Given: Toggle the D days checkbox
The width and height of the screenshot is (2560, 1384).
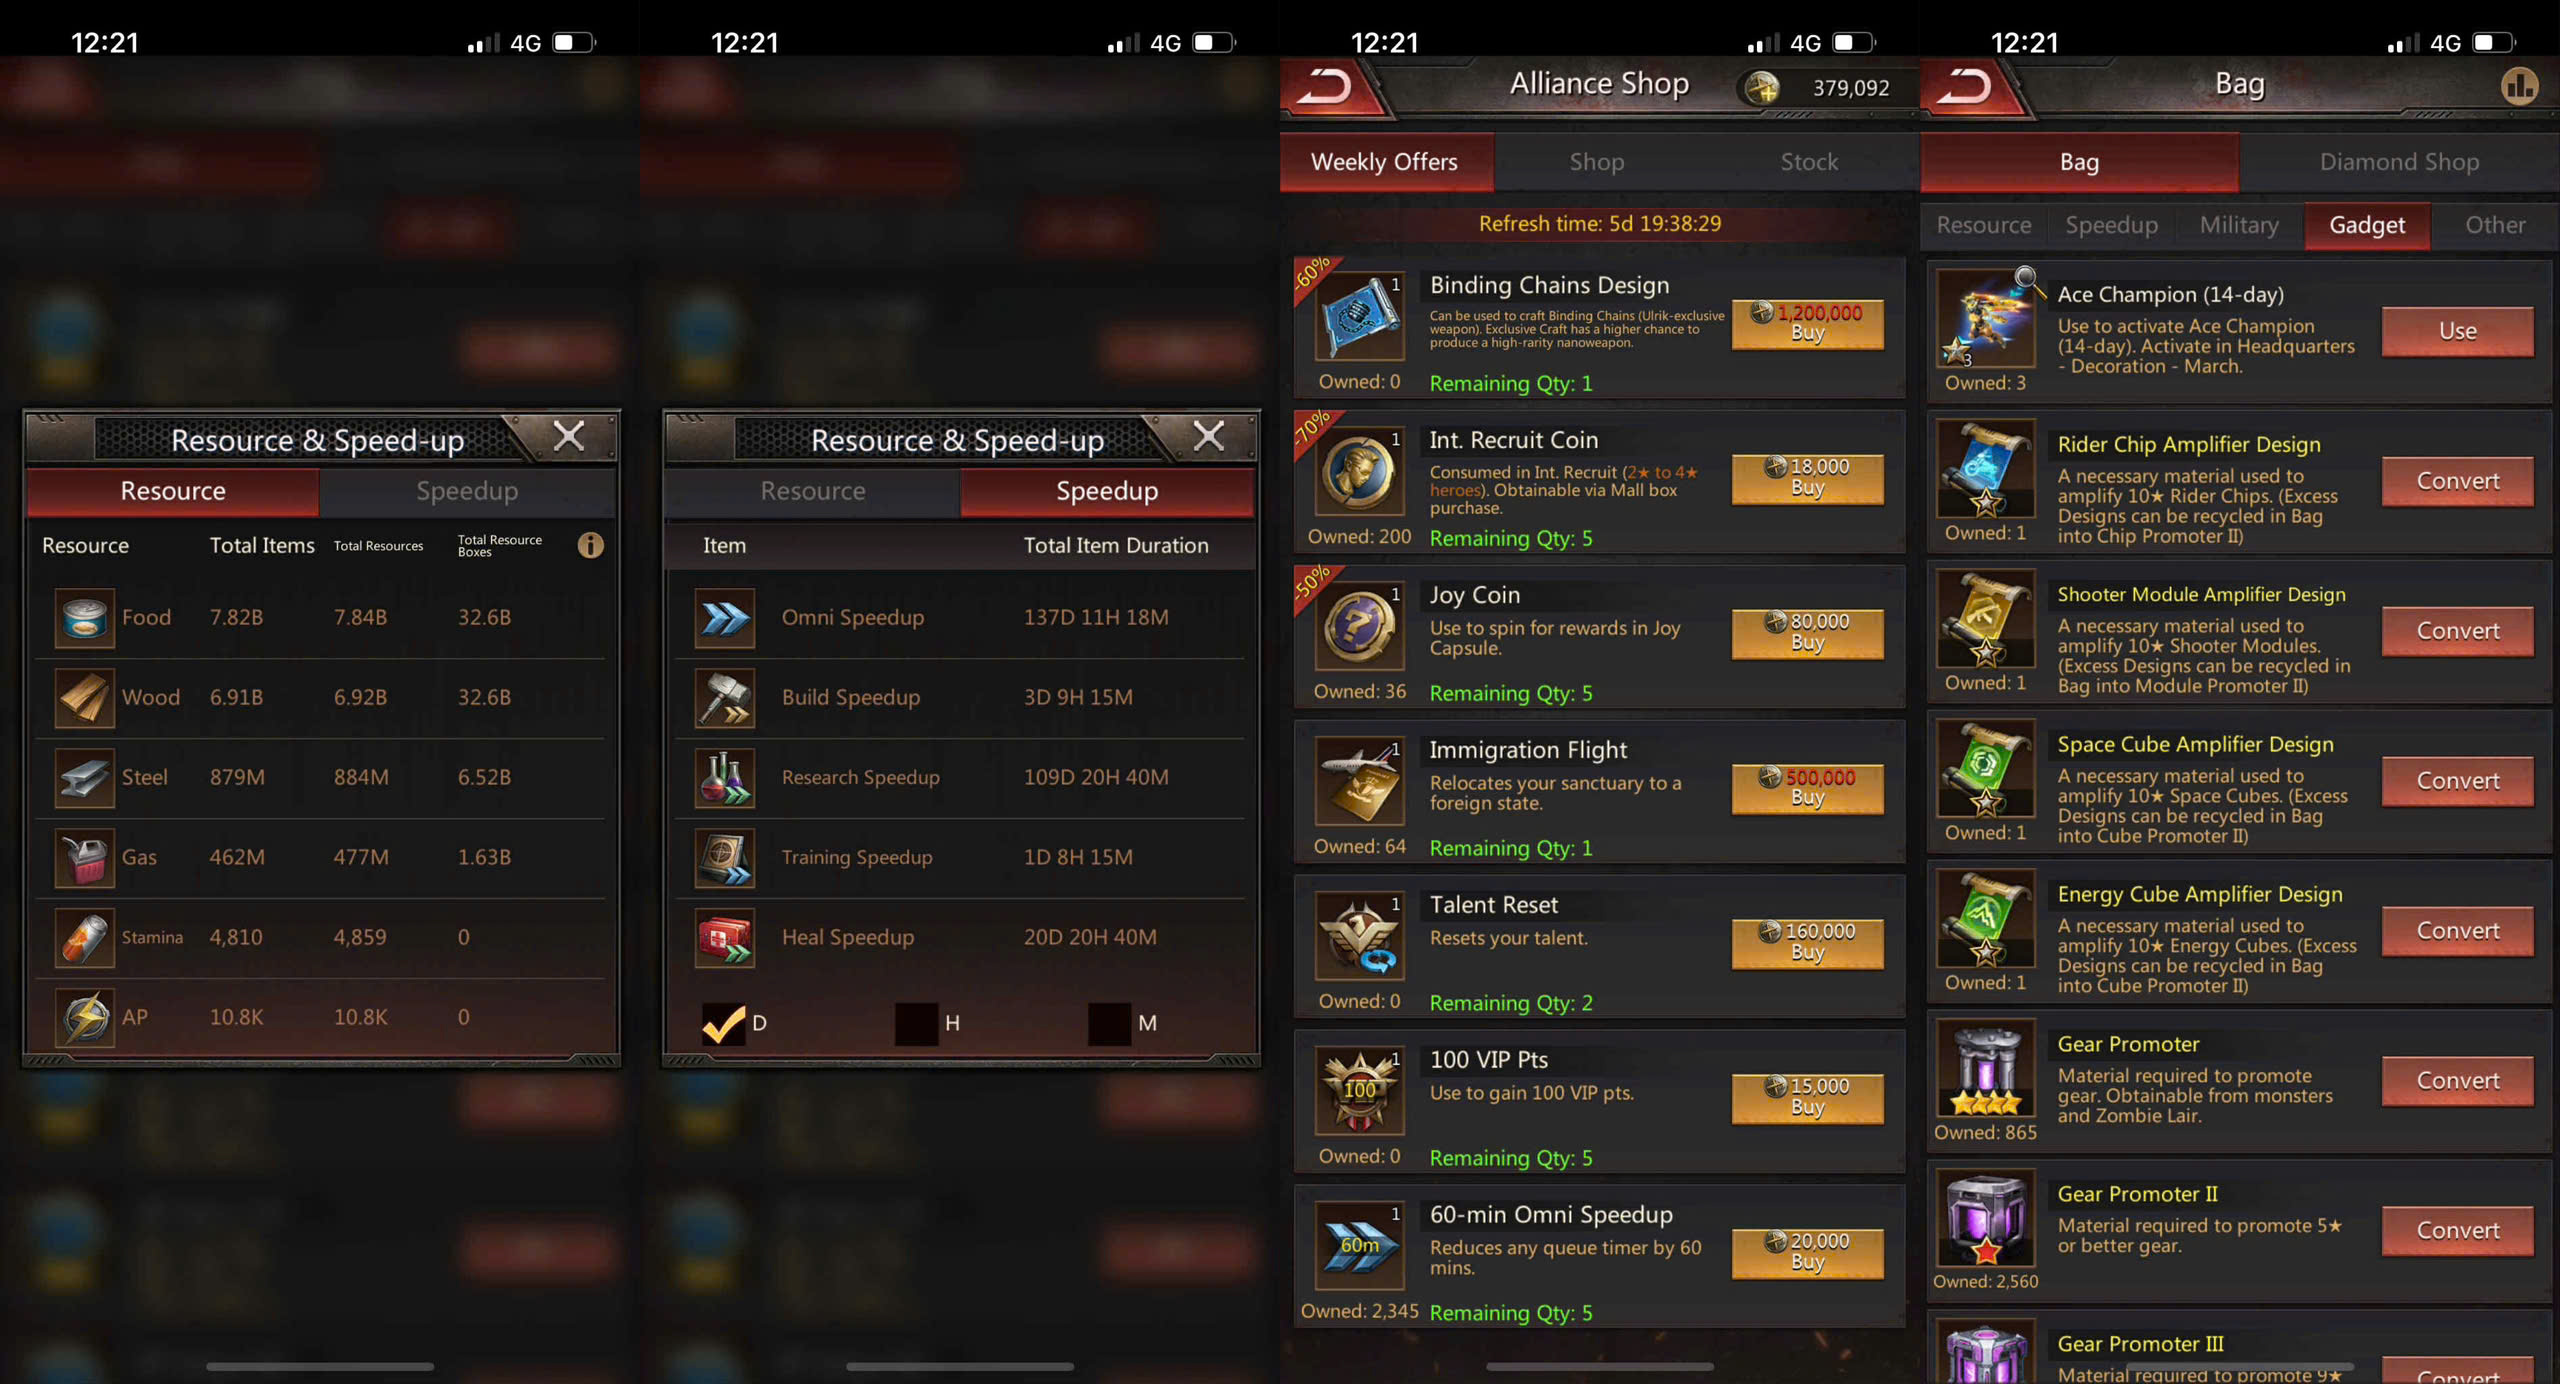Looking at the screenshot, I should [723, 1023].
